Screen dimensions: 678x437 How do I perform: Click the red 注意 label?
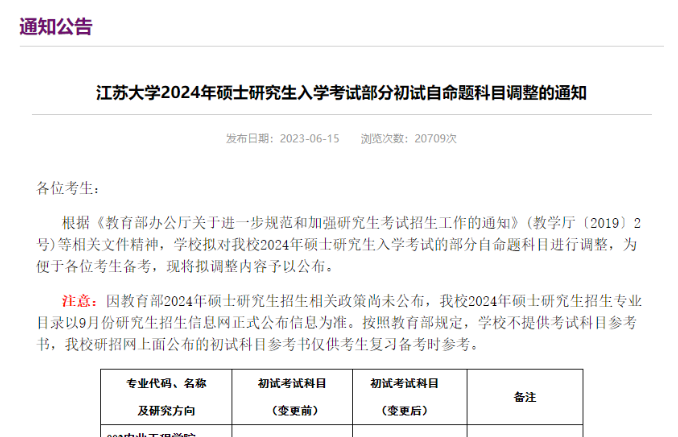click(x=80, y=301)
